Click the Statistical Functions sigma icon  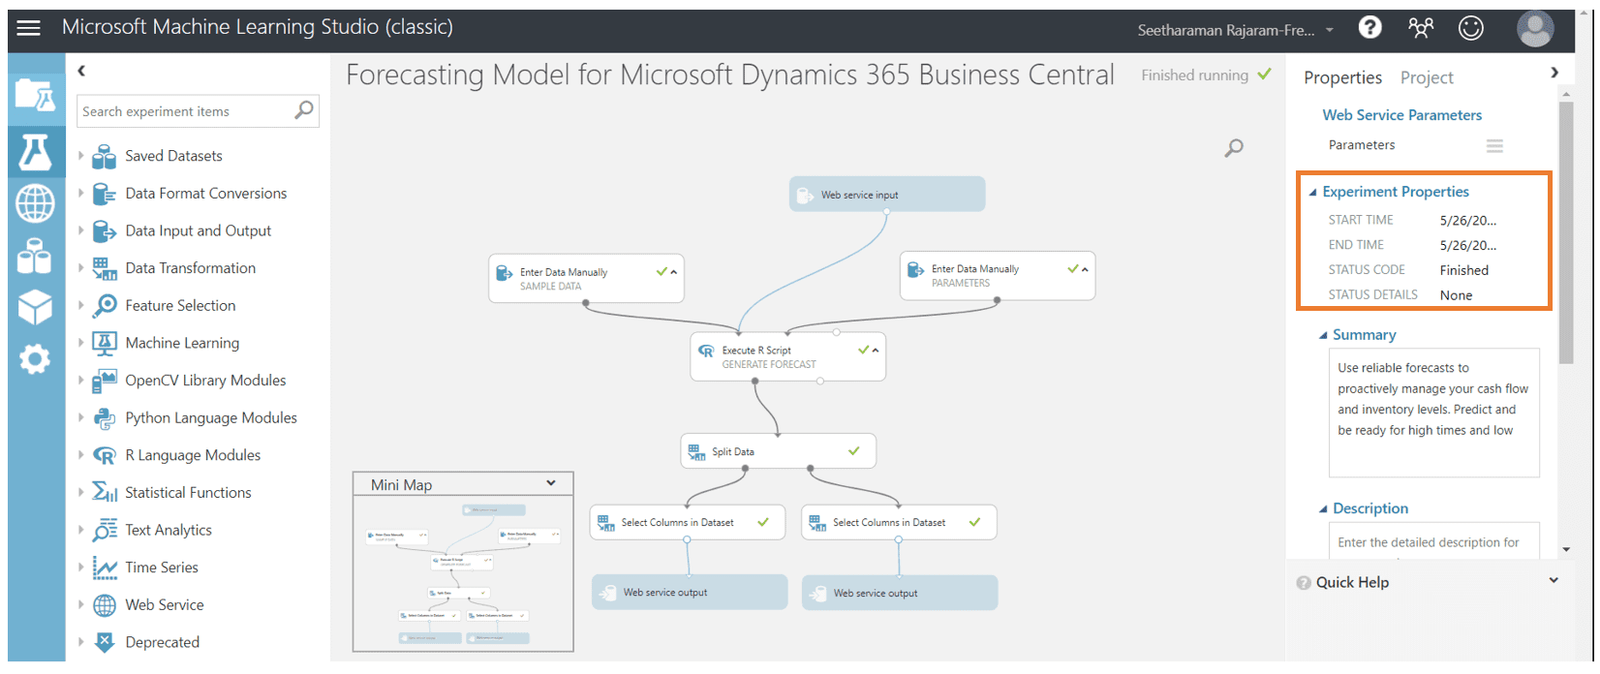coord(104,492)
